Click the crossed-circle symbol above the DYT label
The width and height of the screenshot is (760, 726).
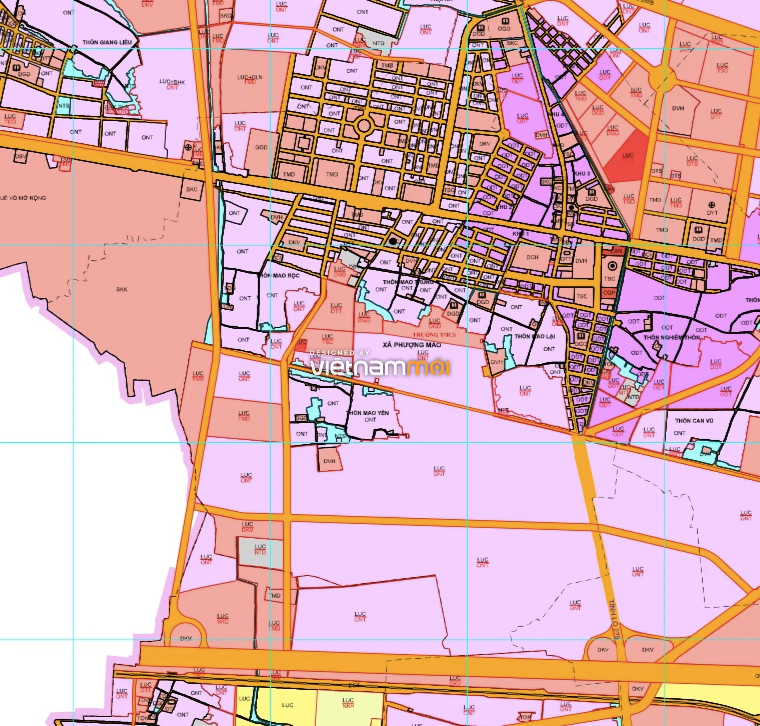(712, 205)
